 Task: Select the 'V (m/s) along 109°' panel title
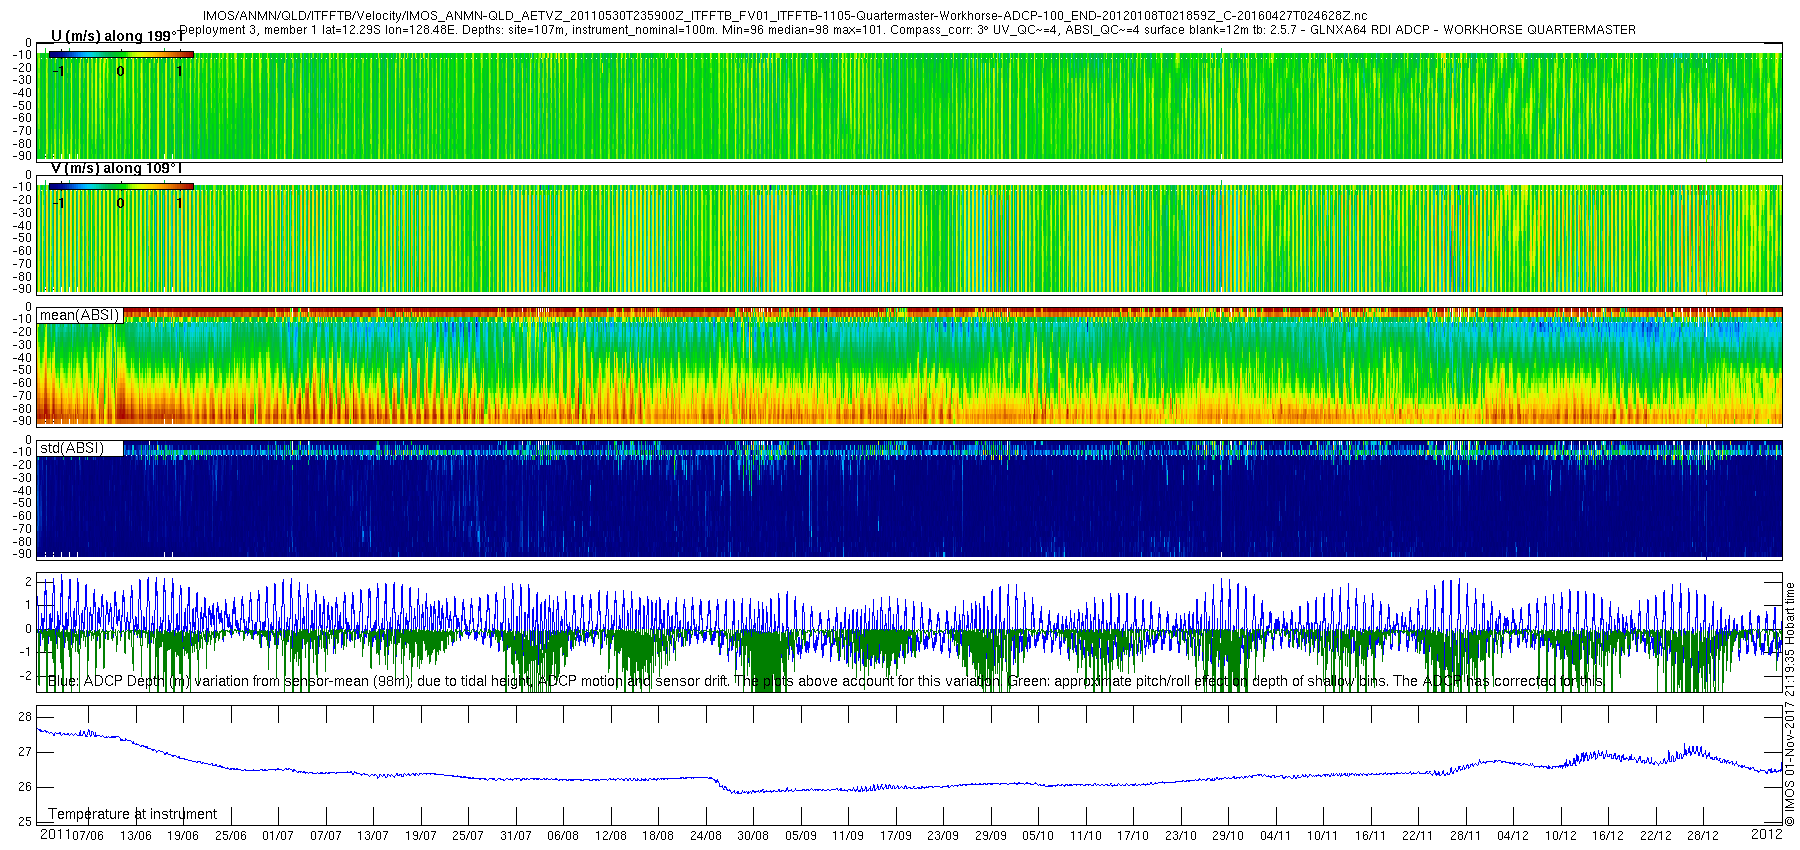(x=116, y=168)
